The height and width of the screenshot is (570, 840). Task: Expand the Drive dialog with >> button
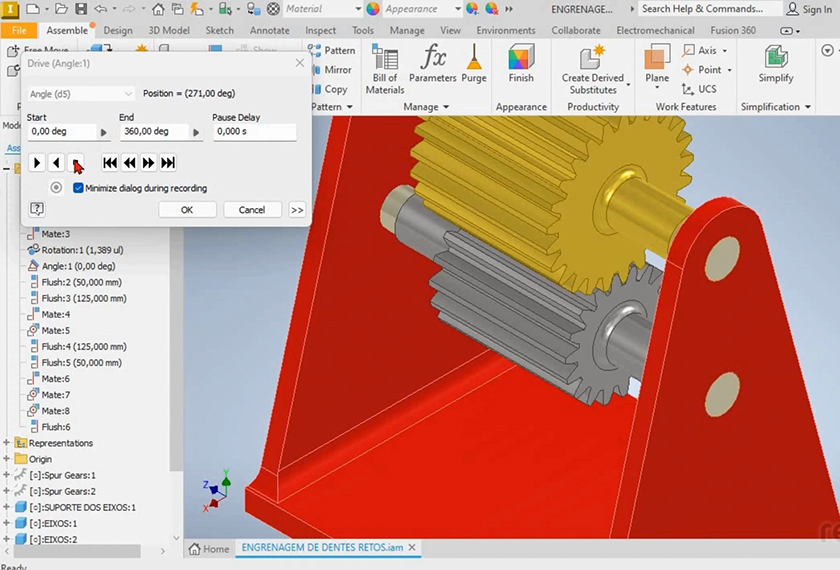(297, 210)
